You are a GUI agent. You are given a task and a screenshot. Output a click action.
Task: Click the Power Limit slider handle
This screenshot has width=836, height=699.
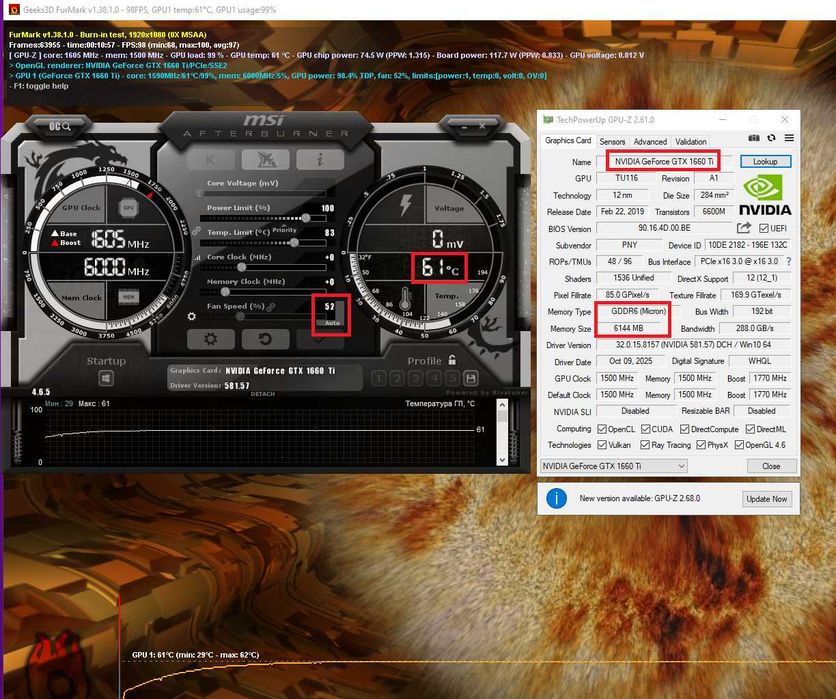[306, 218]
